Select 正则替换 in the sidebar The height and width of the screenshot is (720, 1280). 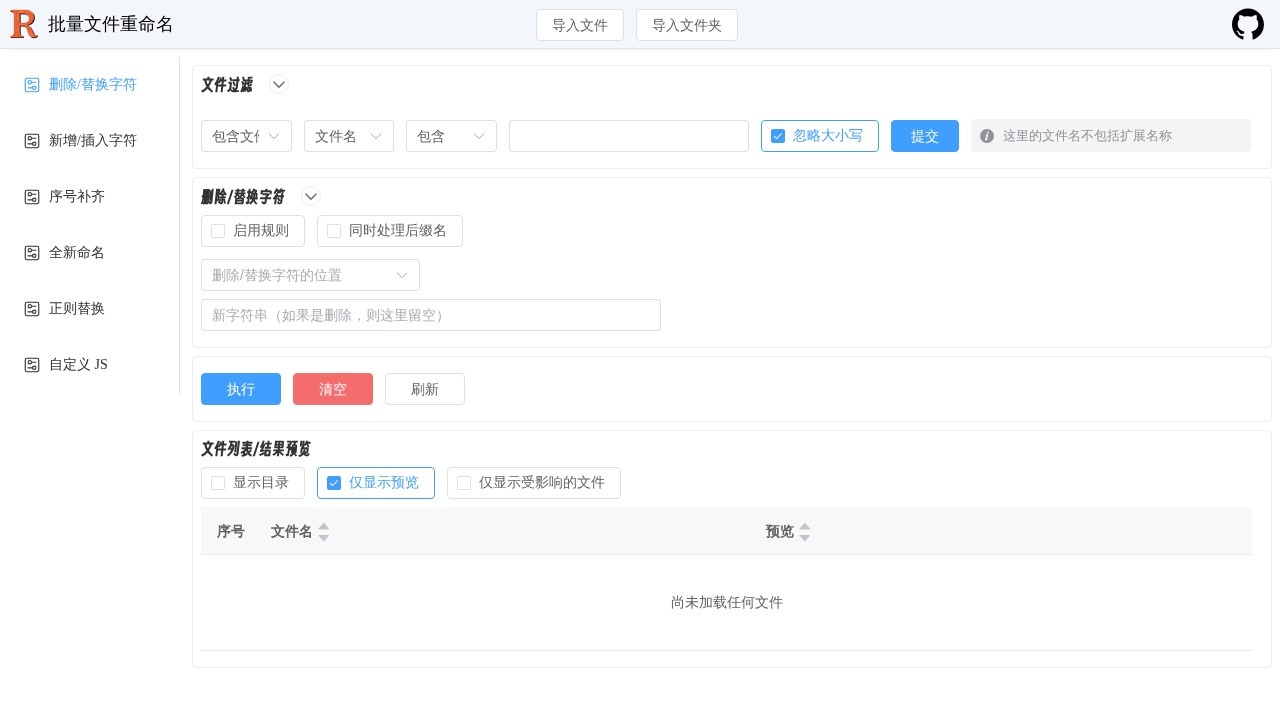point(77,309)
